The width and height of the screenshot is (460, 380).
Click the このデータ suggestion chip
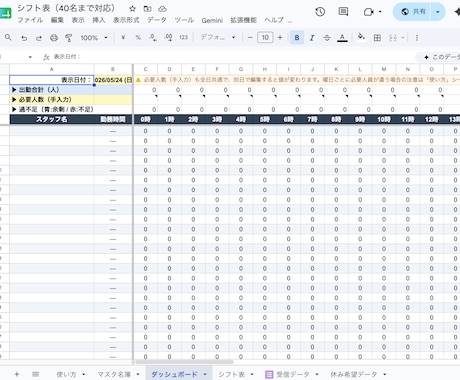438,57
